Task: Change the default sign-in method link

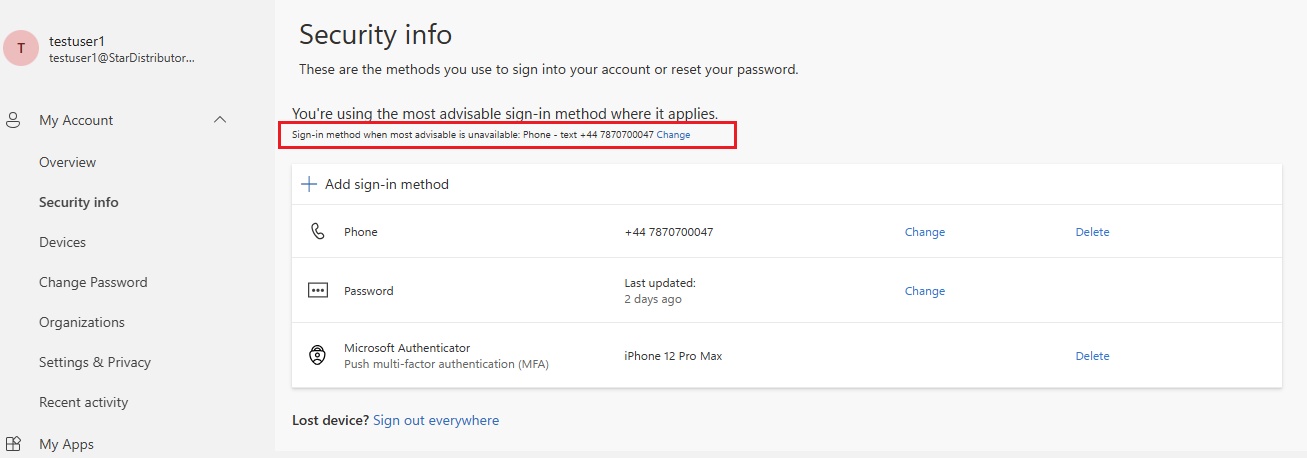Action: click(x=673, y=135)
